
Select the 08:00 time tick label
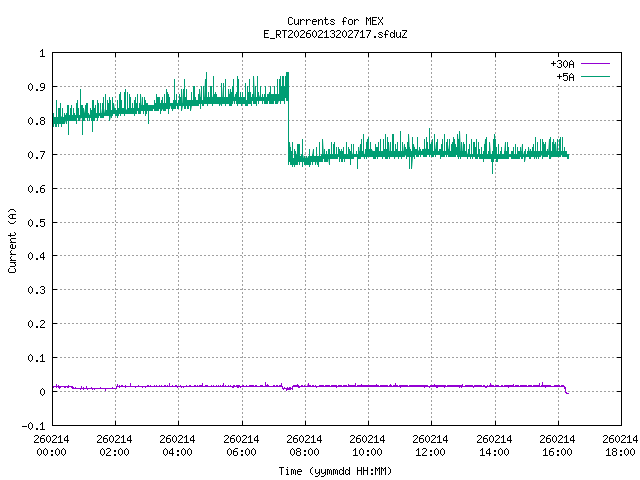click(304, 445)
